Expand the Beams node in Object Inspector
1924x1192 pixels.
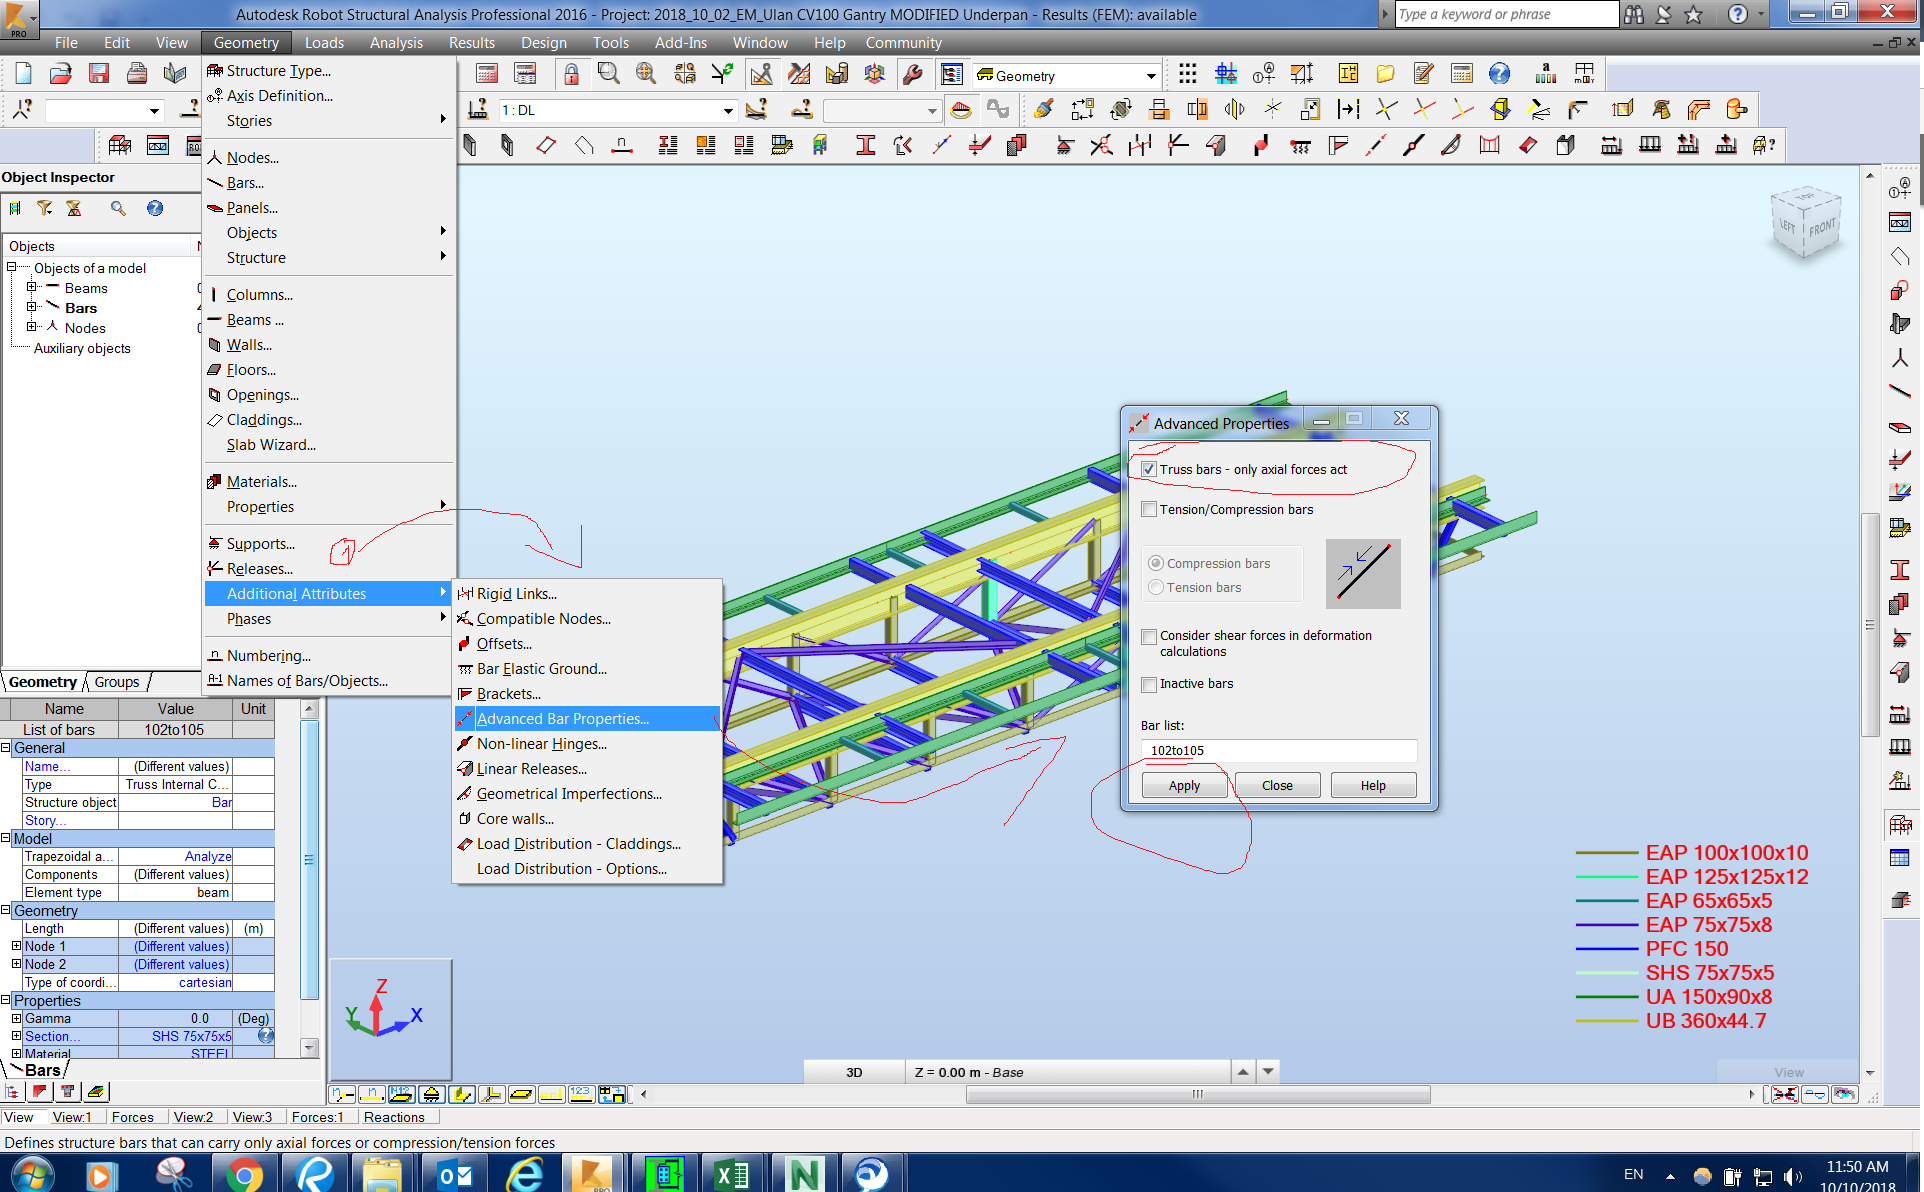point(33,288)
